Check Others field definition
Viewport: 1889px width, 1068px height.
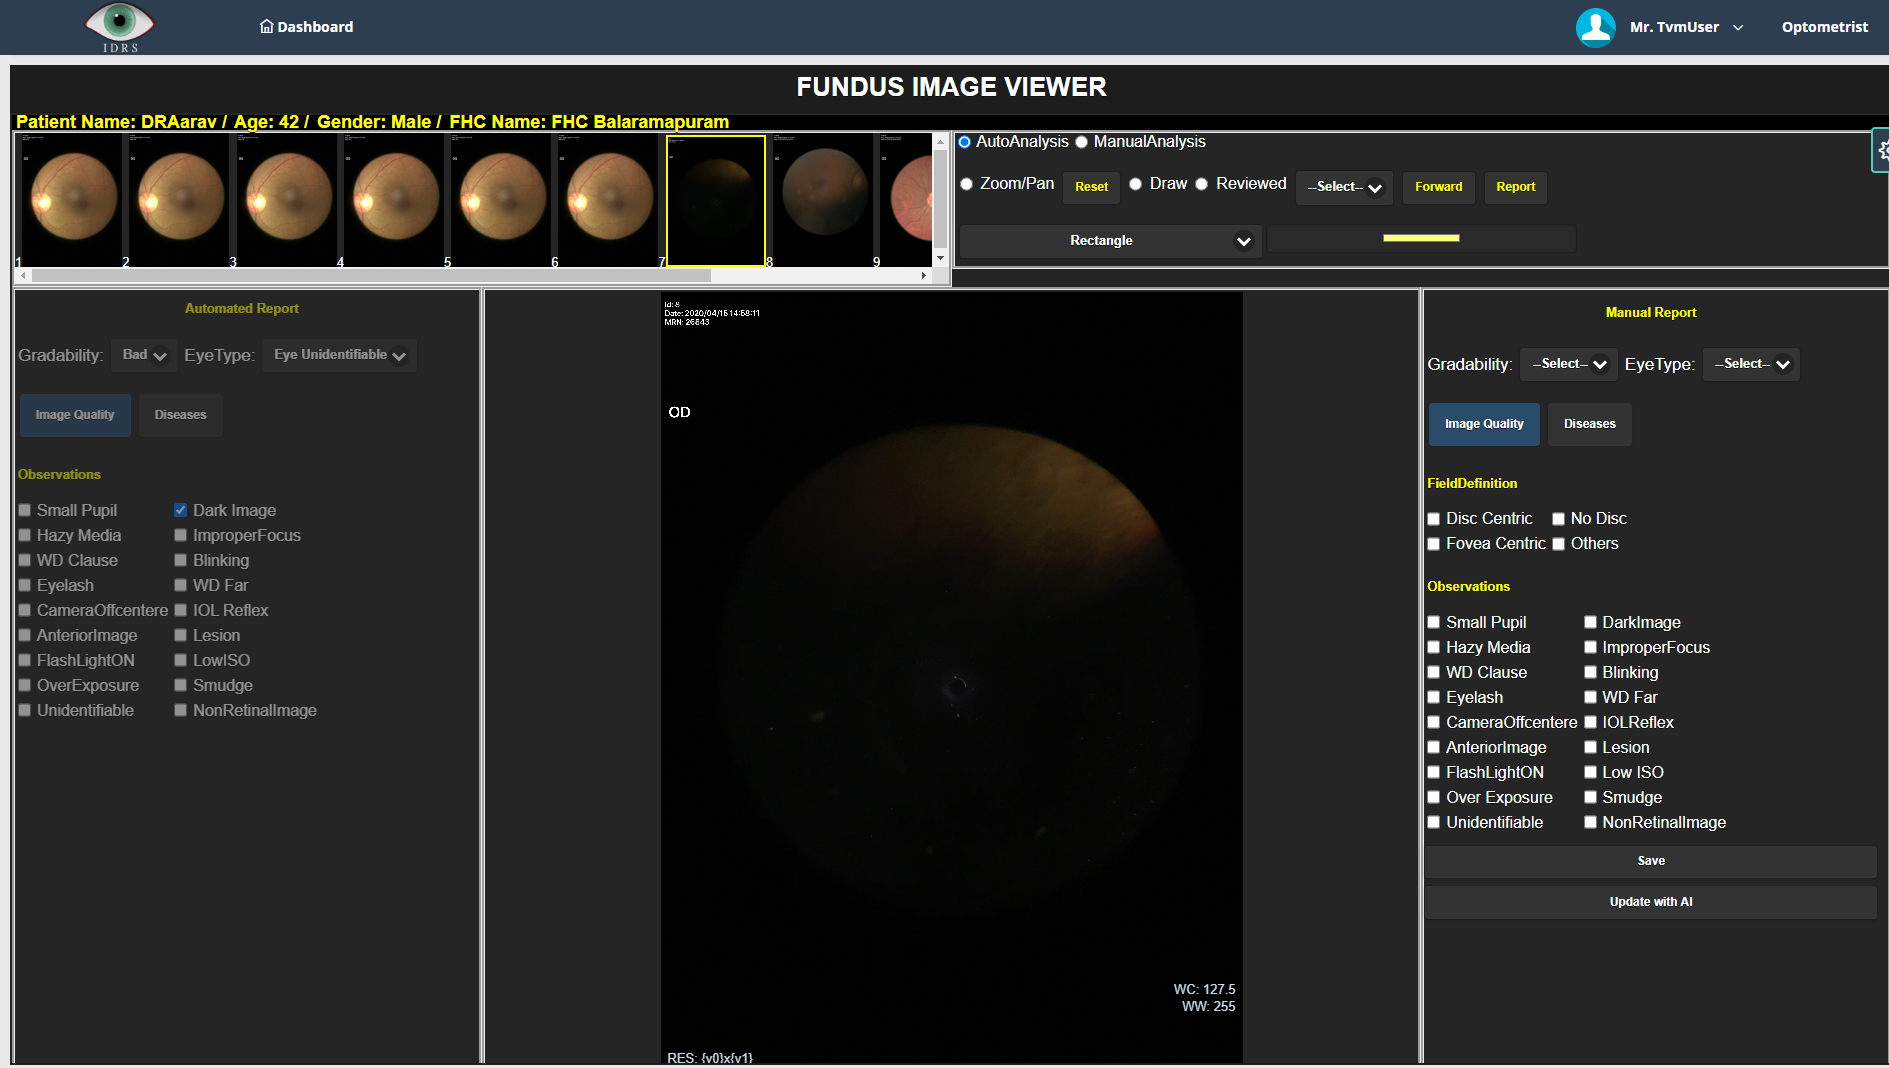coord(1559,544)
